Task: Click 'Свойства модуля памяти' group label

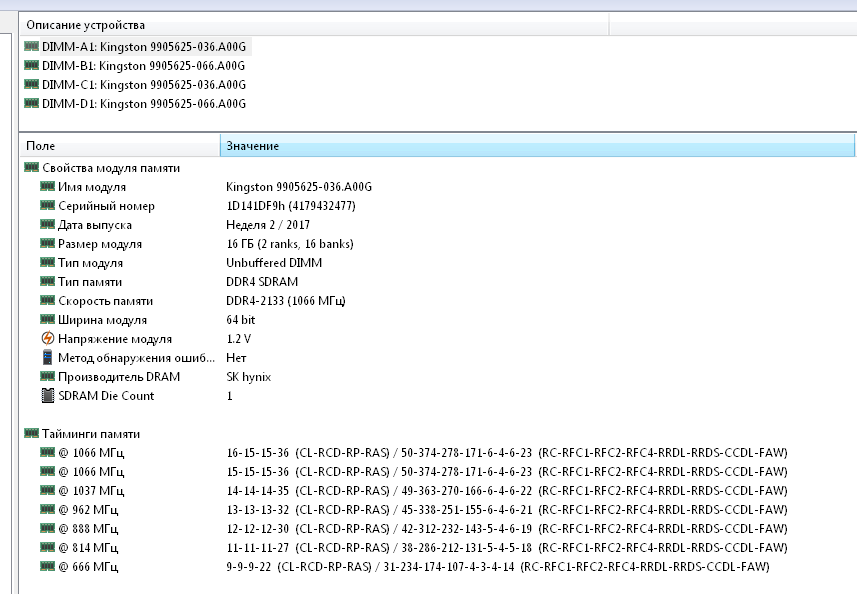Action: point(111,168)
